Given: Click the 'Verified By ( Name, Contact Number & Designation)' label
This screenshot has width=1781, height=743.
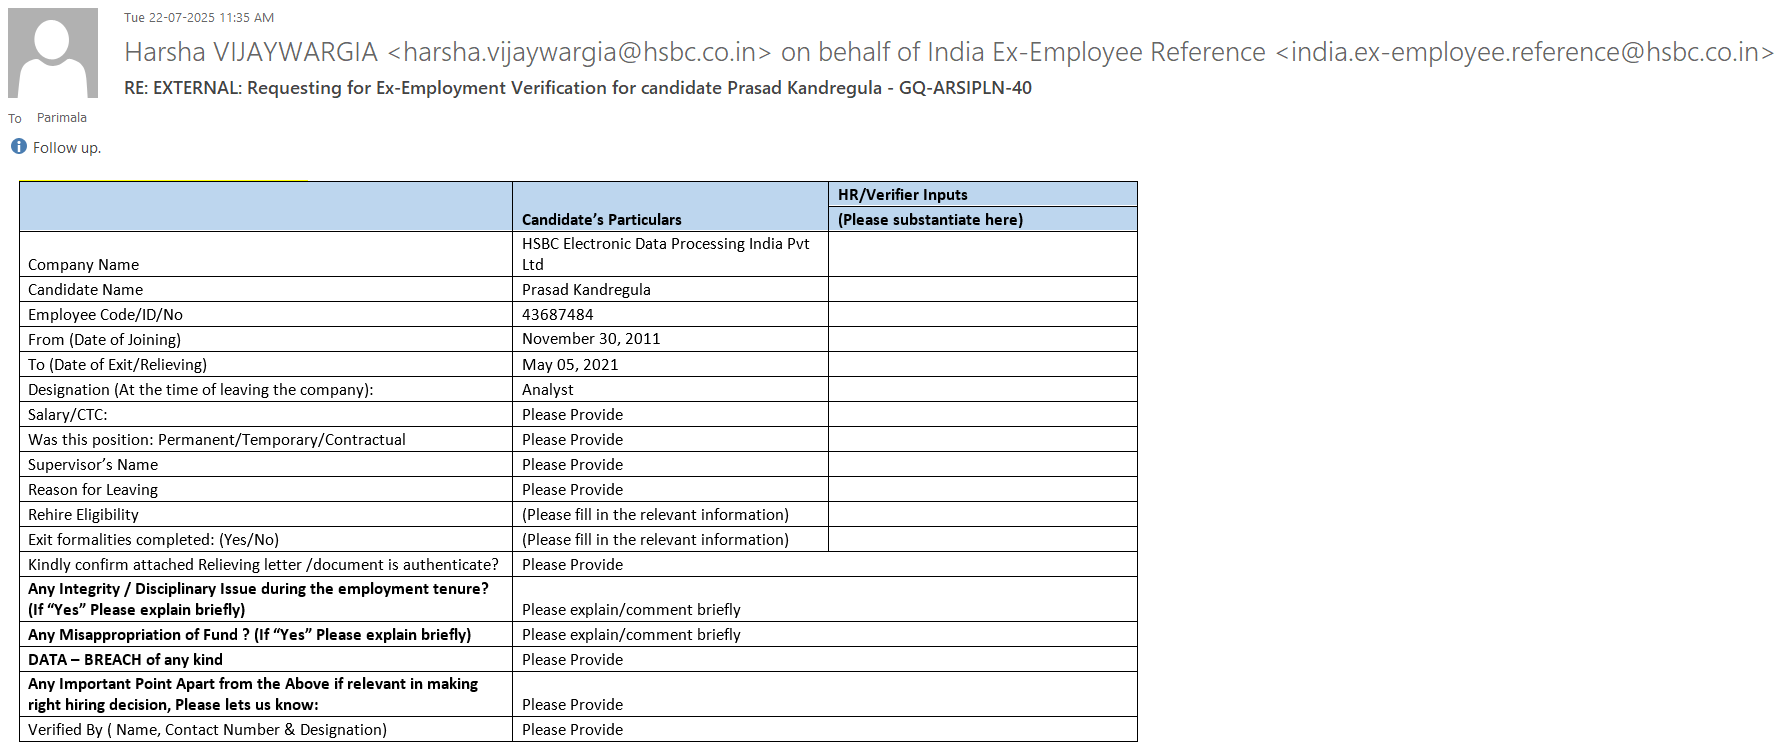Looking at the screenshot, I should tap(208, 730).
